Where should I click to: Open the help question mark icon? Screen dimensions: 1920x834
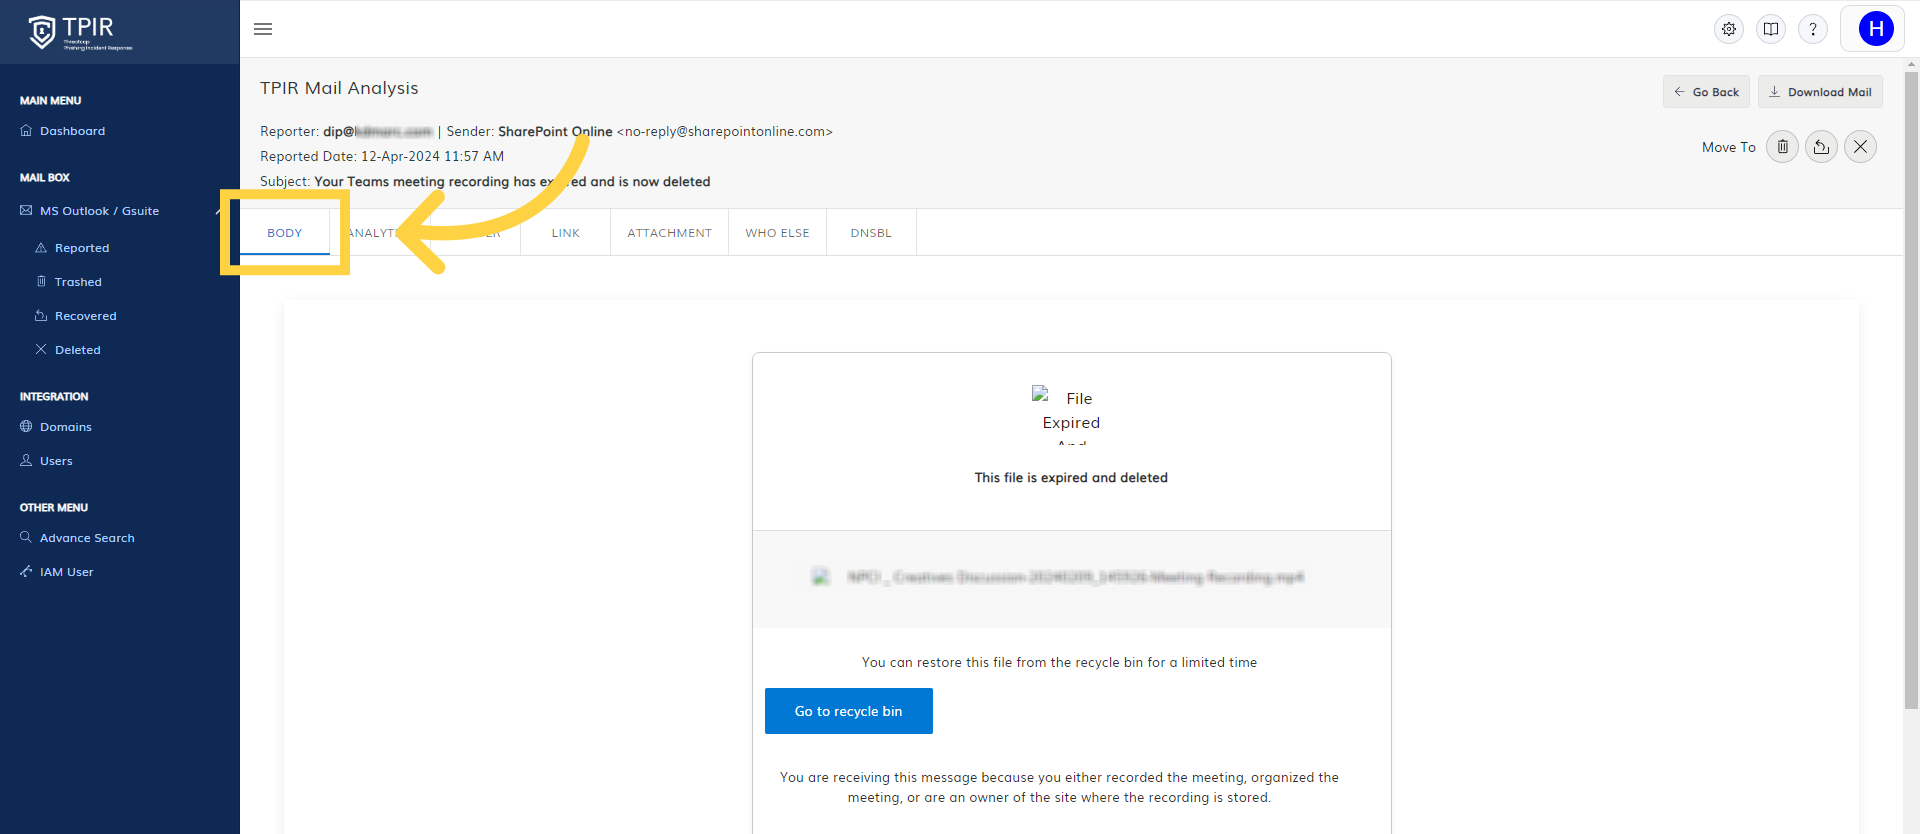point(1813,29)
